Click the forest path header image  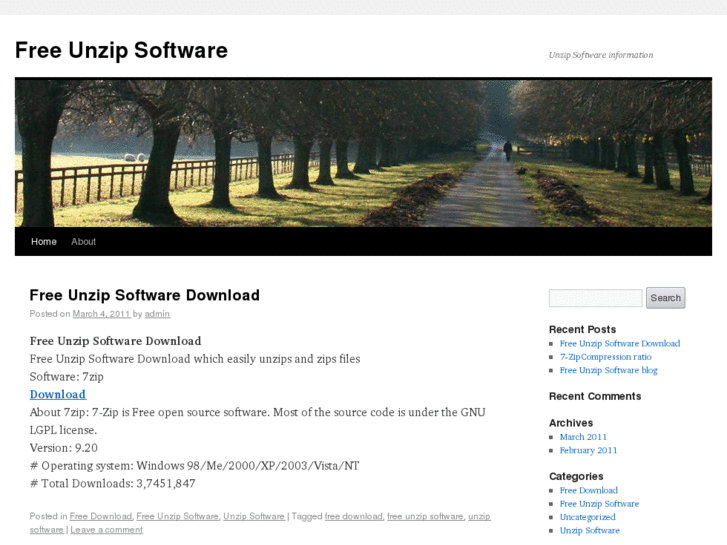coord(363,152)
